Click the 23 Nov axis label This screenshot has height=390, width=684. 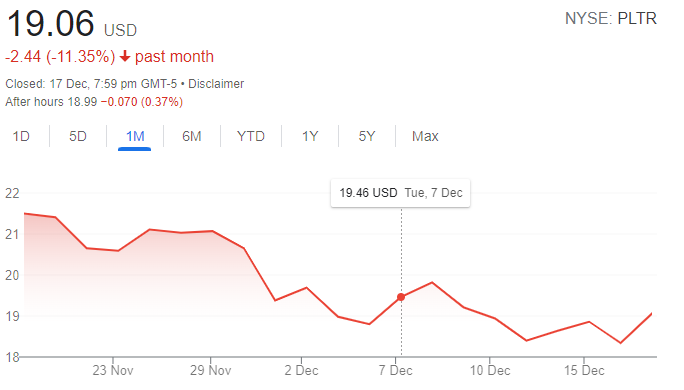(113, 370)
